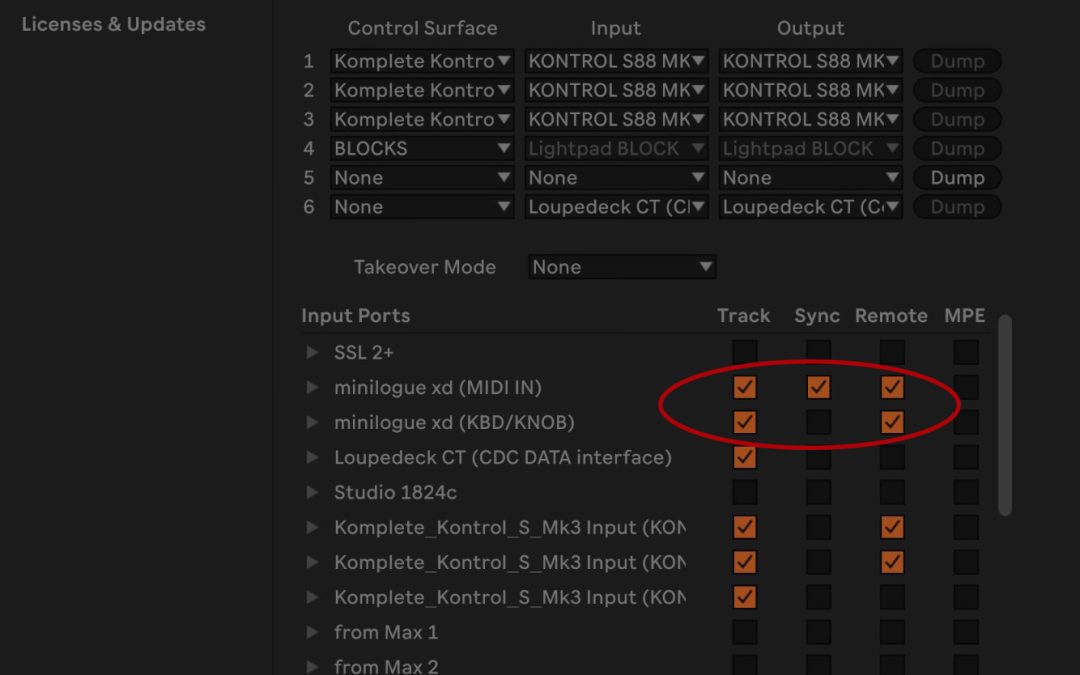This screenshot has width=1080, height=675.
Task: Open the Takeover Mode dropdown
Action: (x=621, y=267)
